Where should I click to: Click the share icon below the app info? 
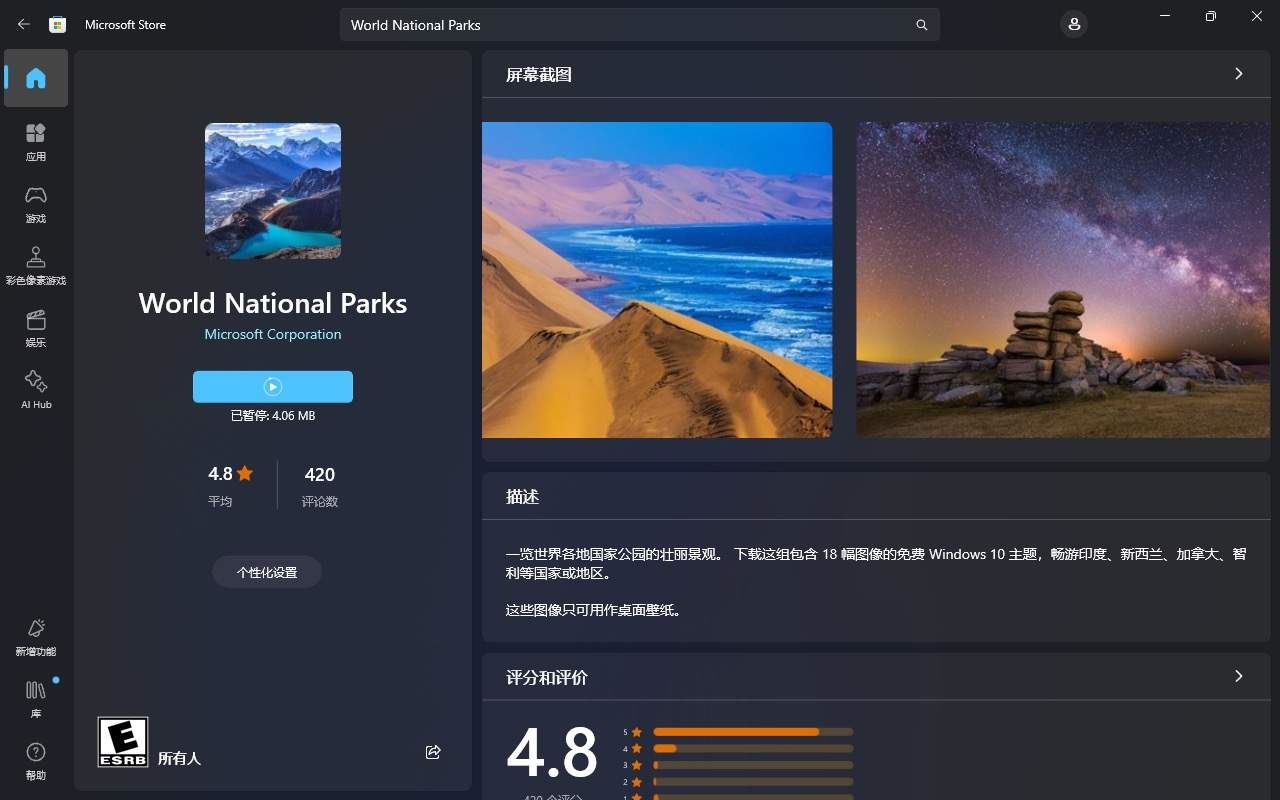click(433, 752)
